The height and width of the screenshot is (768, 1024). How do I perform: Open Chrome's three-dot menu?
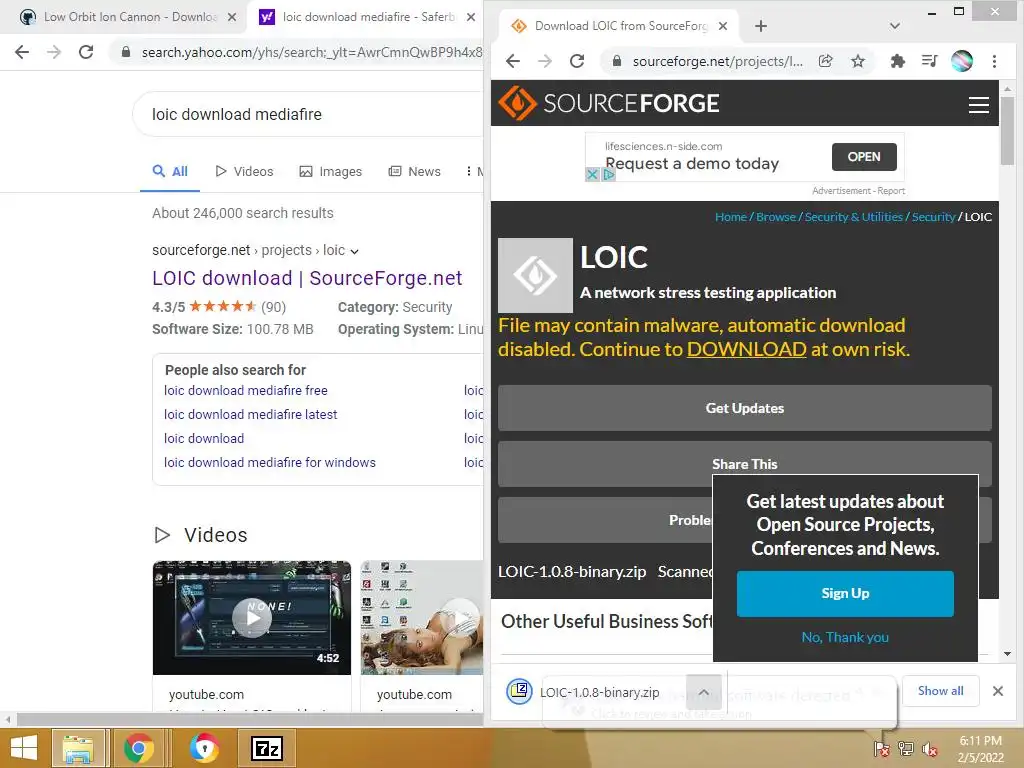(x=994, y=61)
